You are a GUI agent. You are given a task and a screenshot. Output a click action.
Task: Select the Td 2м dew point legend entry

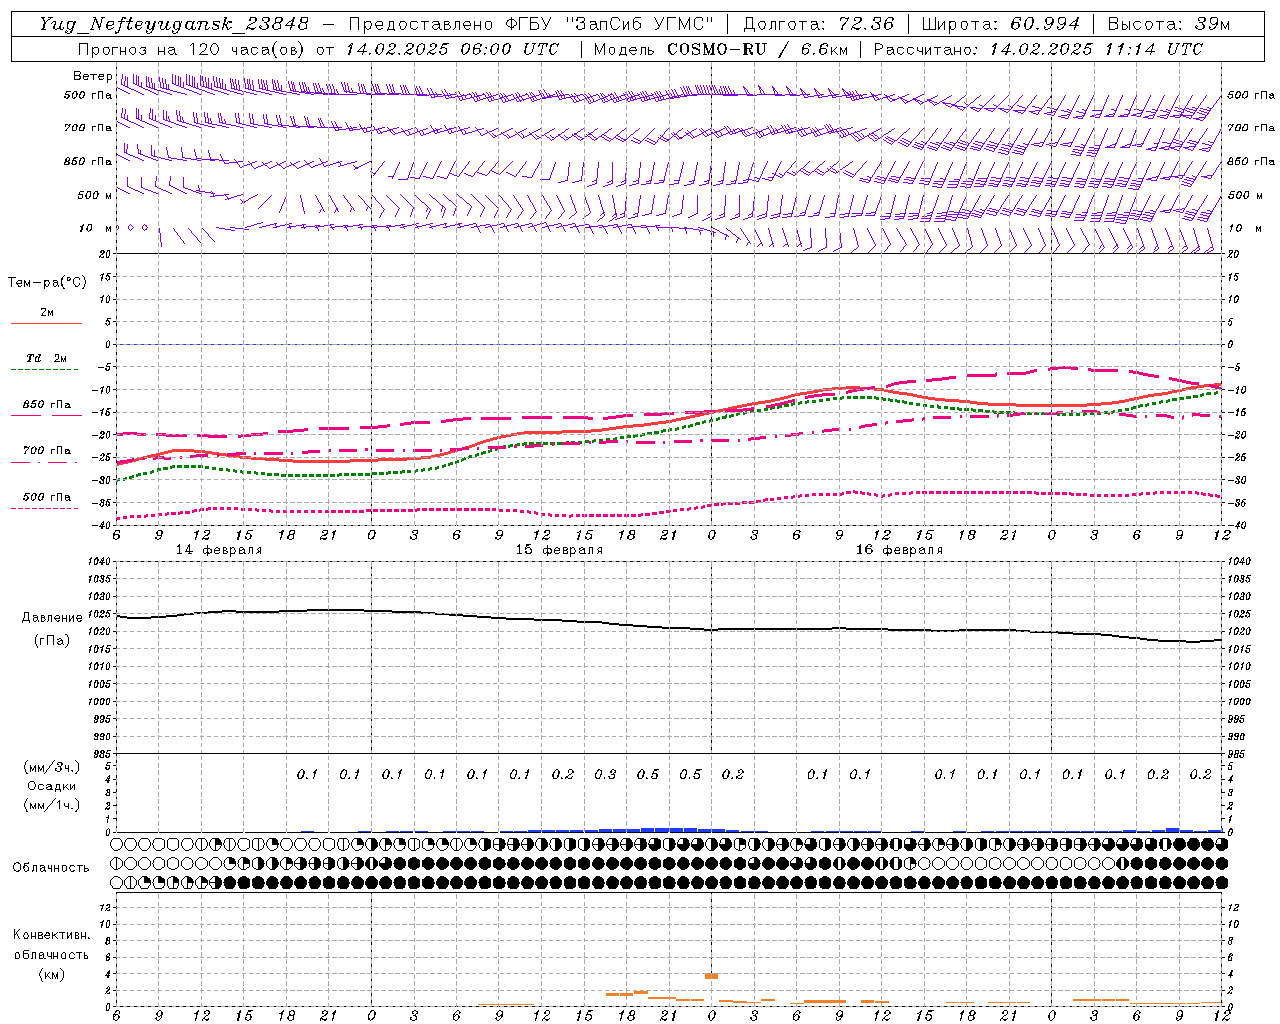47,358
